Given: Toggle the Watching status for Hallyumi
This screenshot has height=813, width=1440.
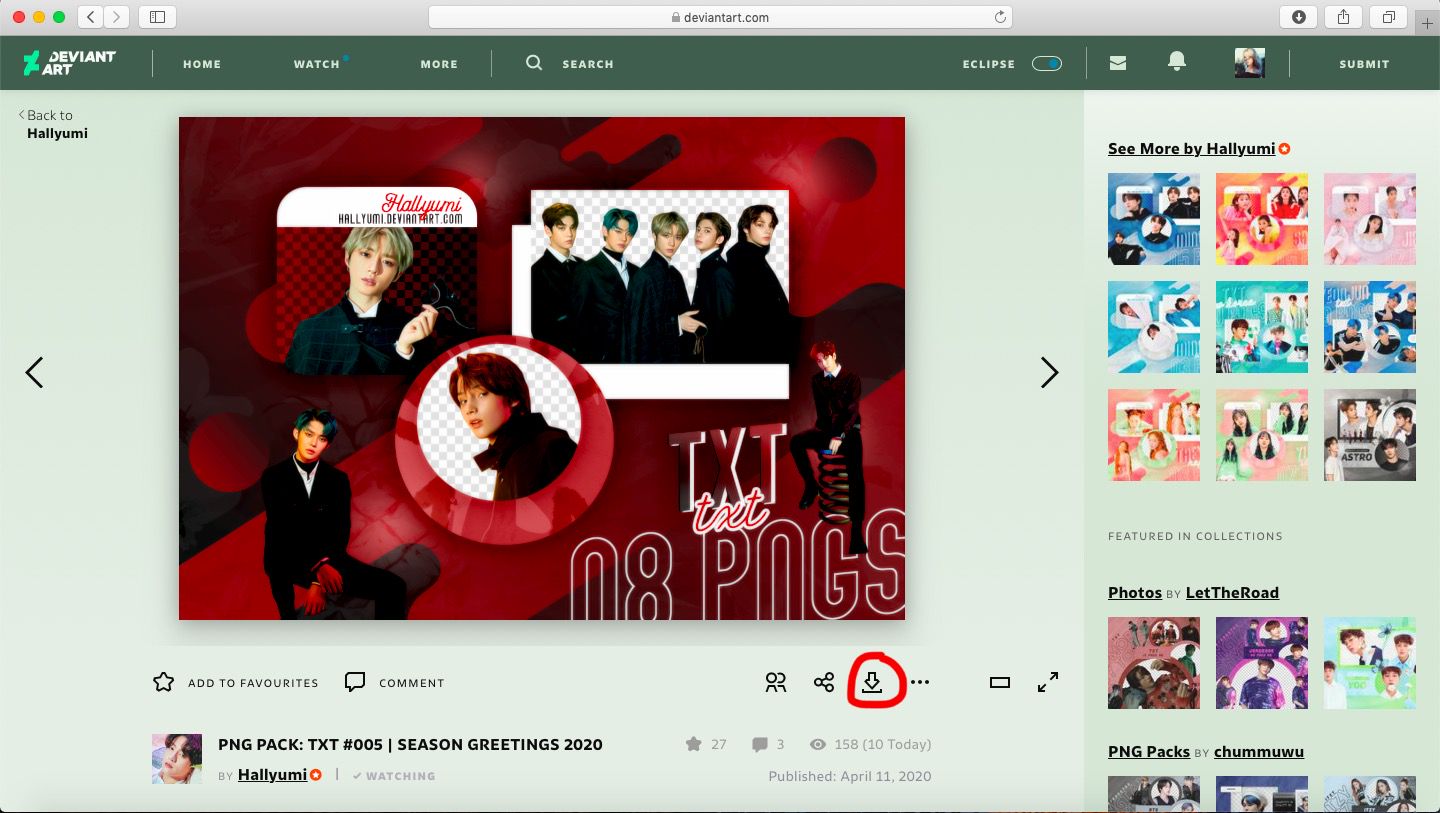Looking at the screenshot, I should pyautogui.click(x=393, y=776).
